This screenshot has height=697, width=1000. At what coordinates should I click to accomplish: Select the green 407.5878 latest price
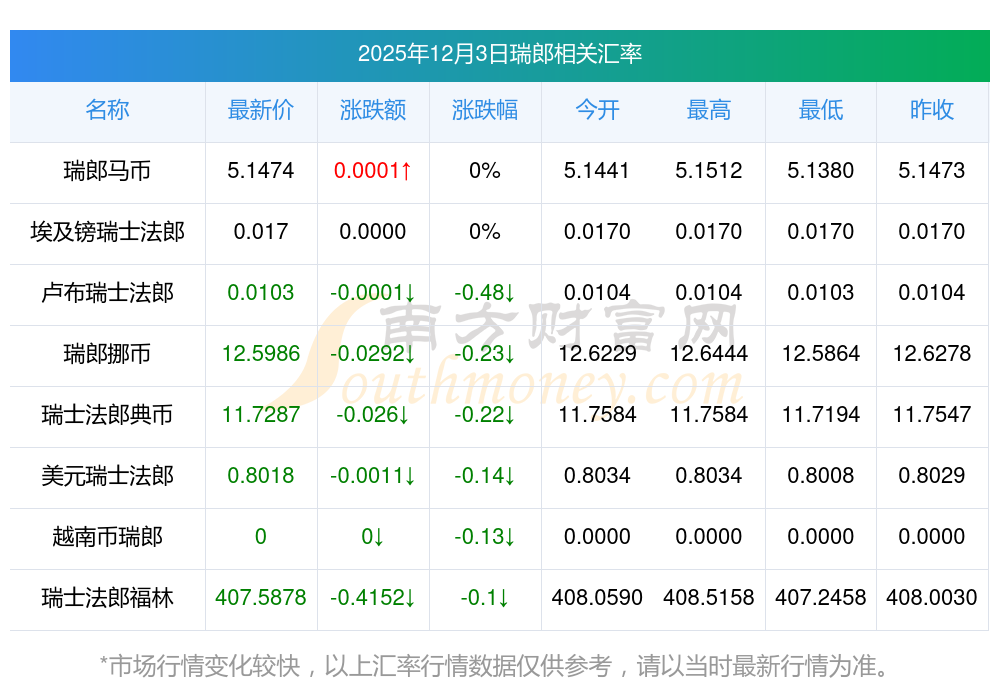coord(260,598)
